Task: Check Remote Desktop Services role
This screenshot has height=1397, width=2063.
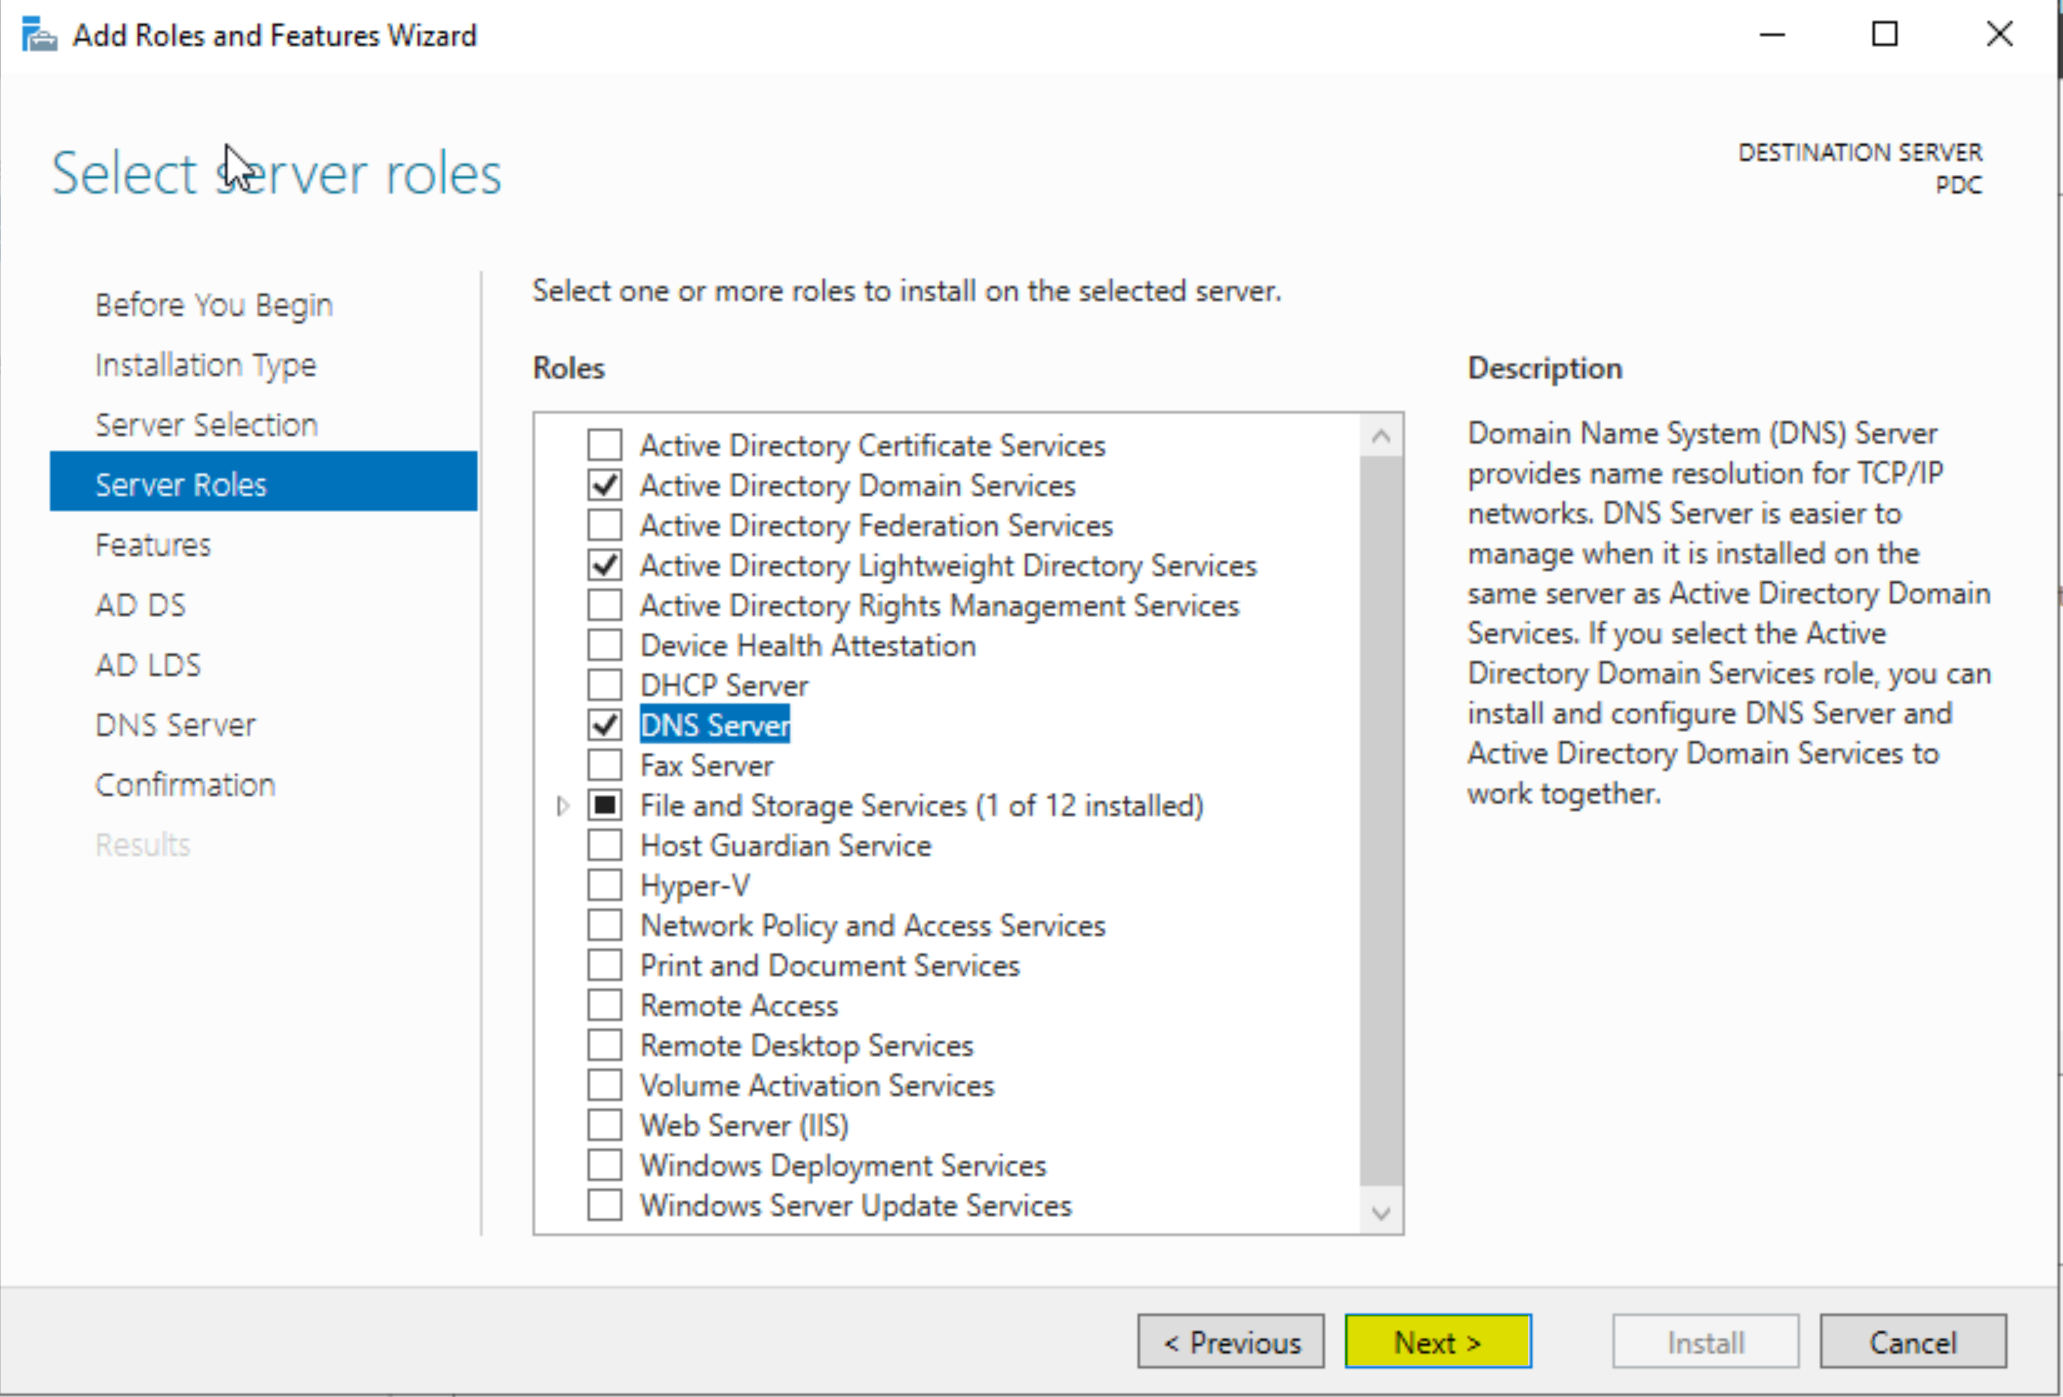Action: pyautogui.click(x=605, y=1045)
